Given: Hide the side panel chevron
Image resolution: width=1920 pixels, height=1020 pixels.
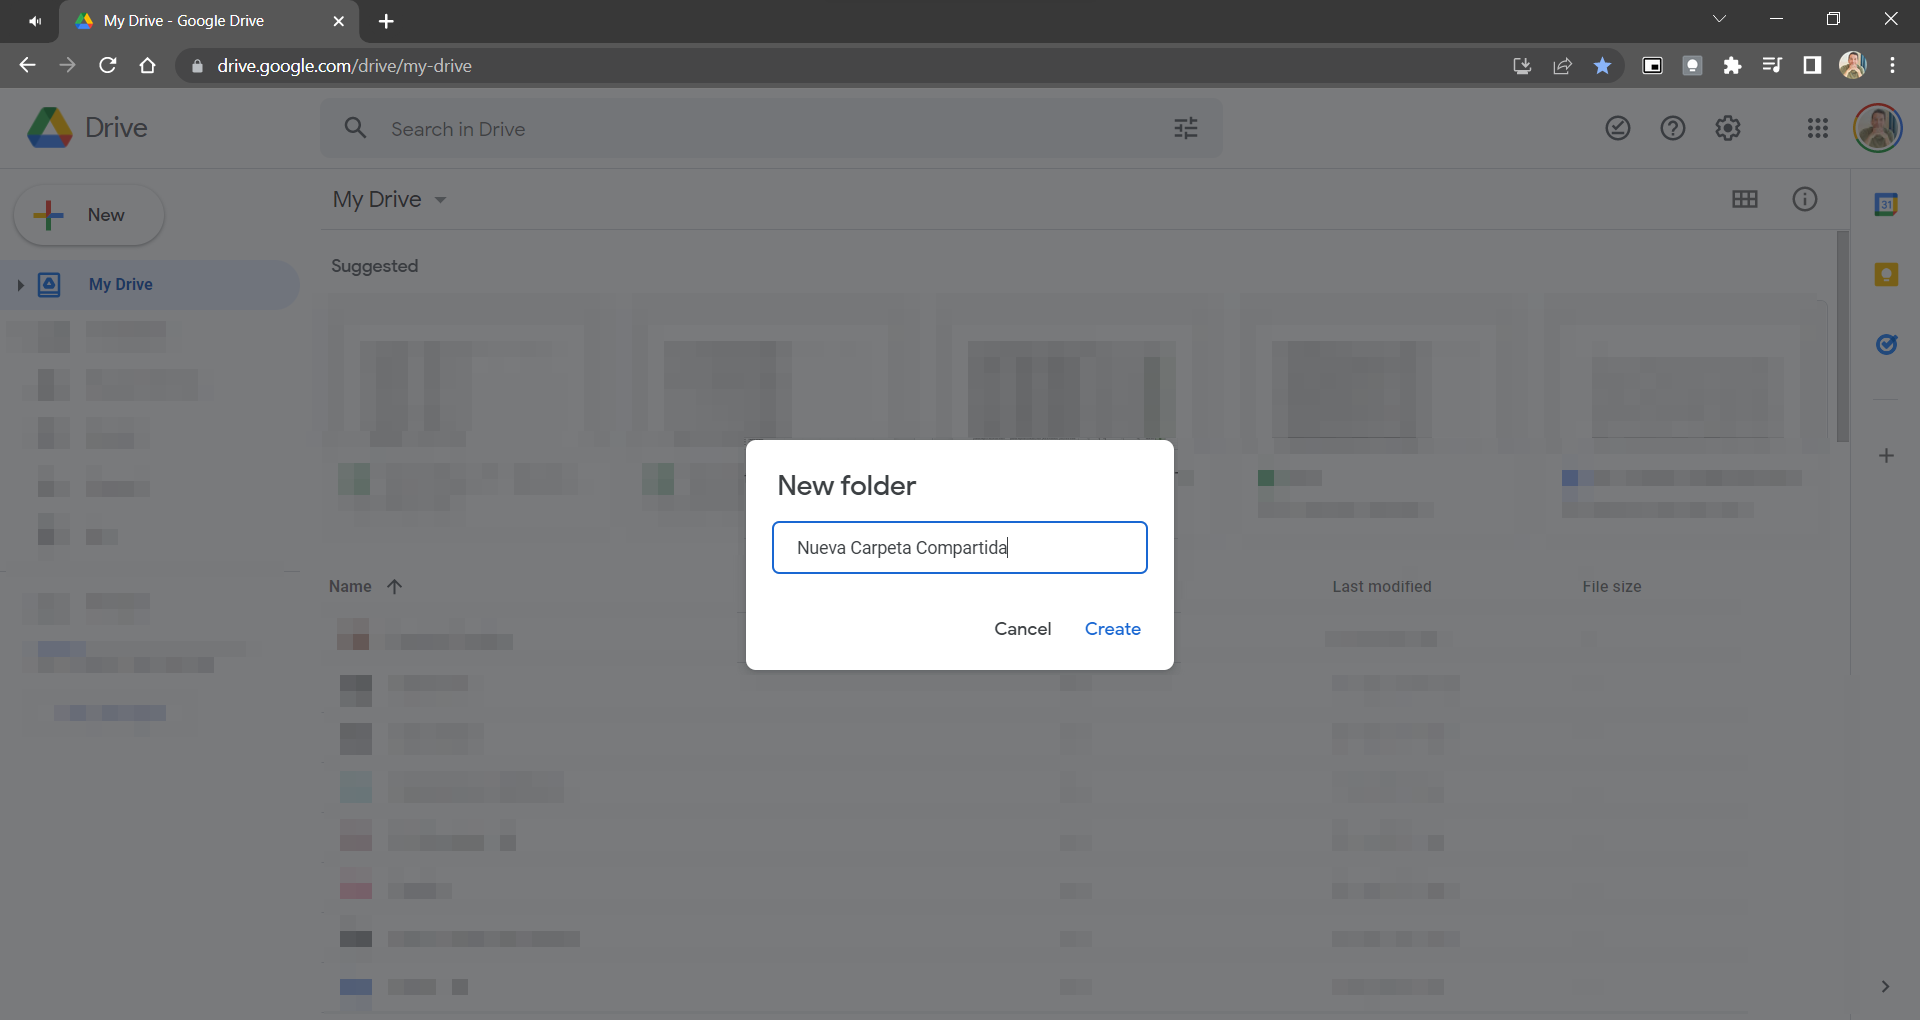Looking at the screenshot, I should (x=1885, y=986).
